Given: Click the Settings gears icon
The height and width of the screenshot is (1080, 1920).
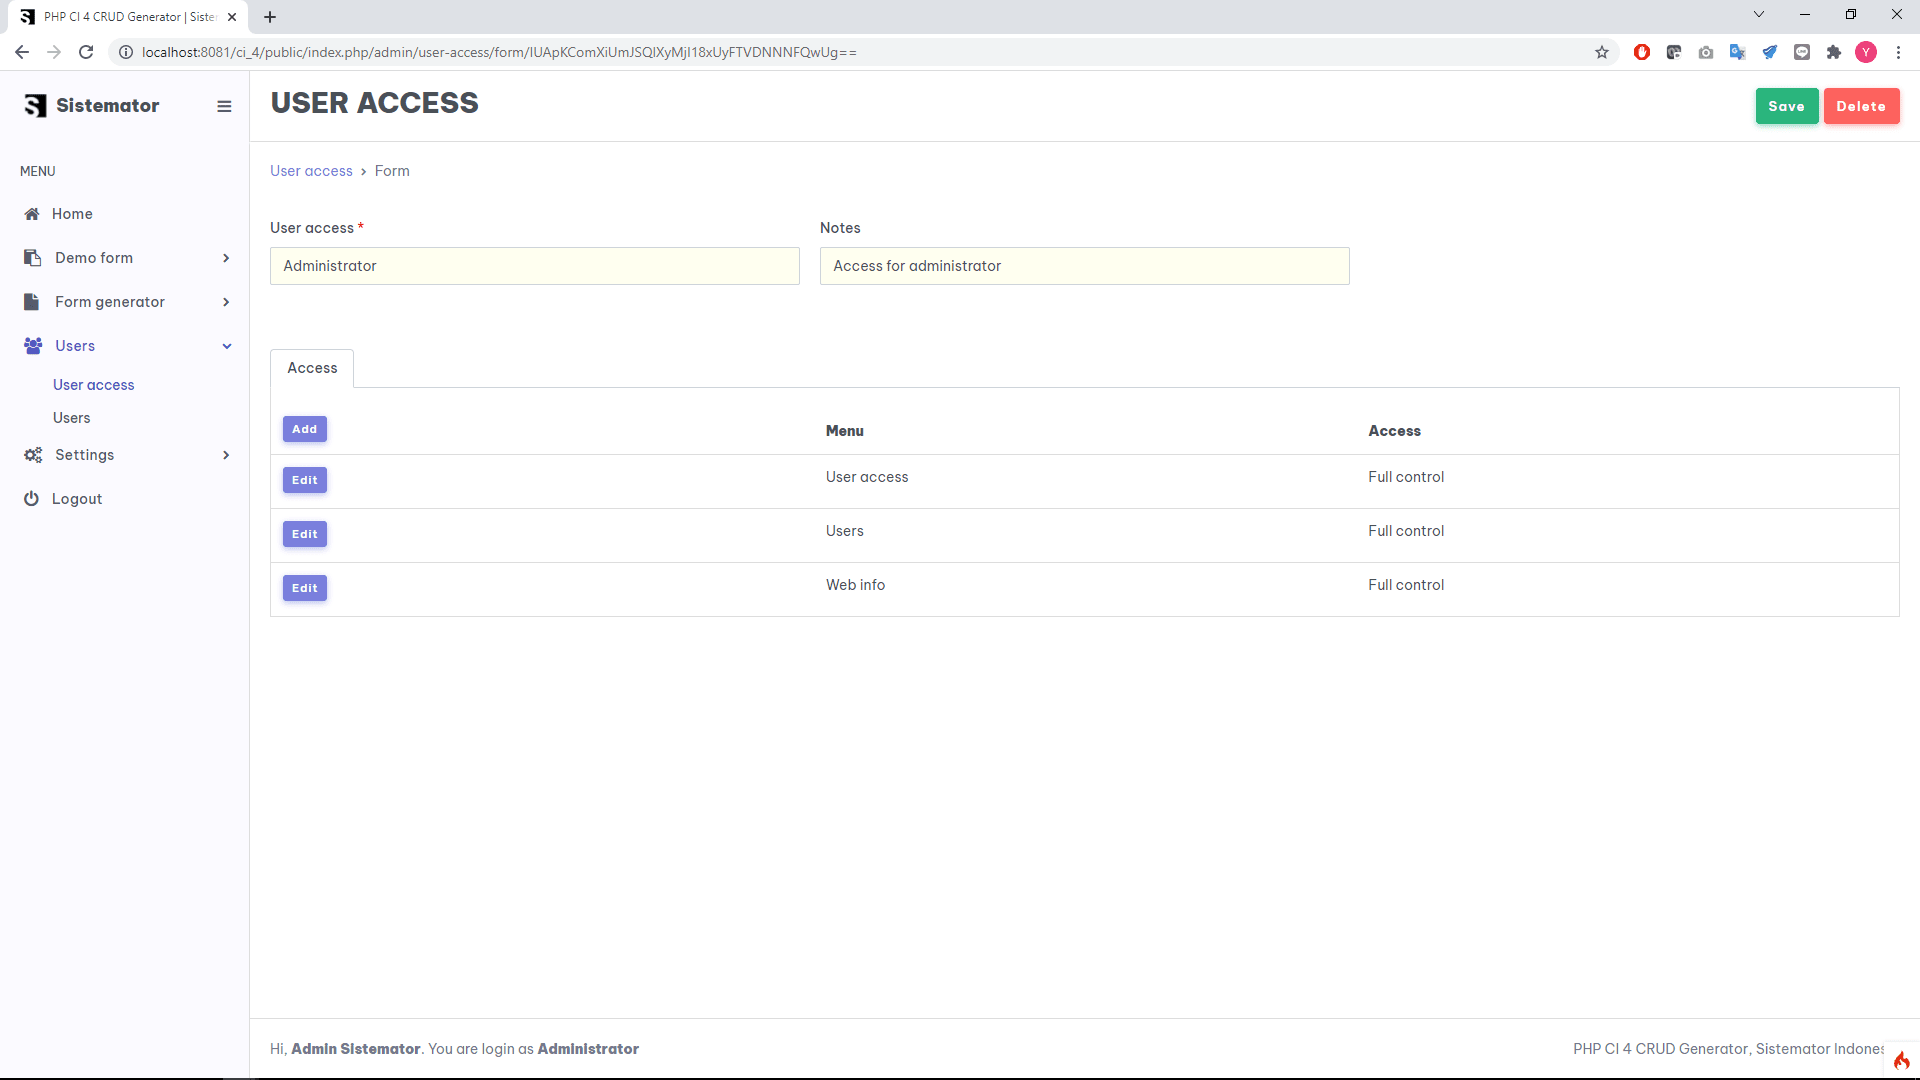Looking at the screenshot, I should (33, 455).
